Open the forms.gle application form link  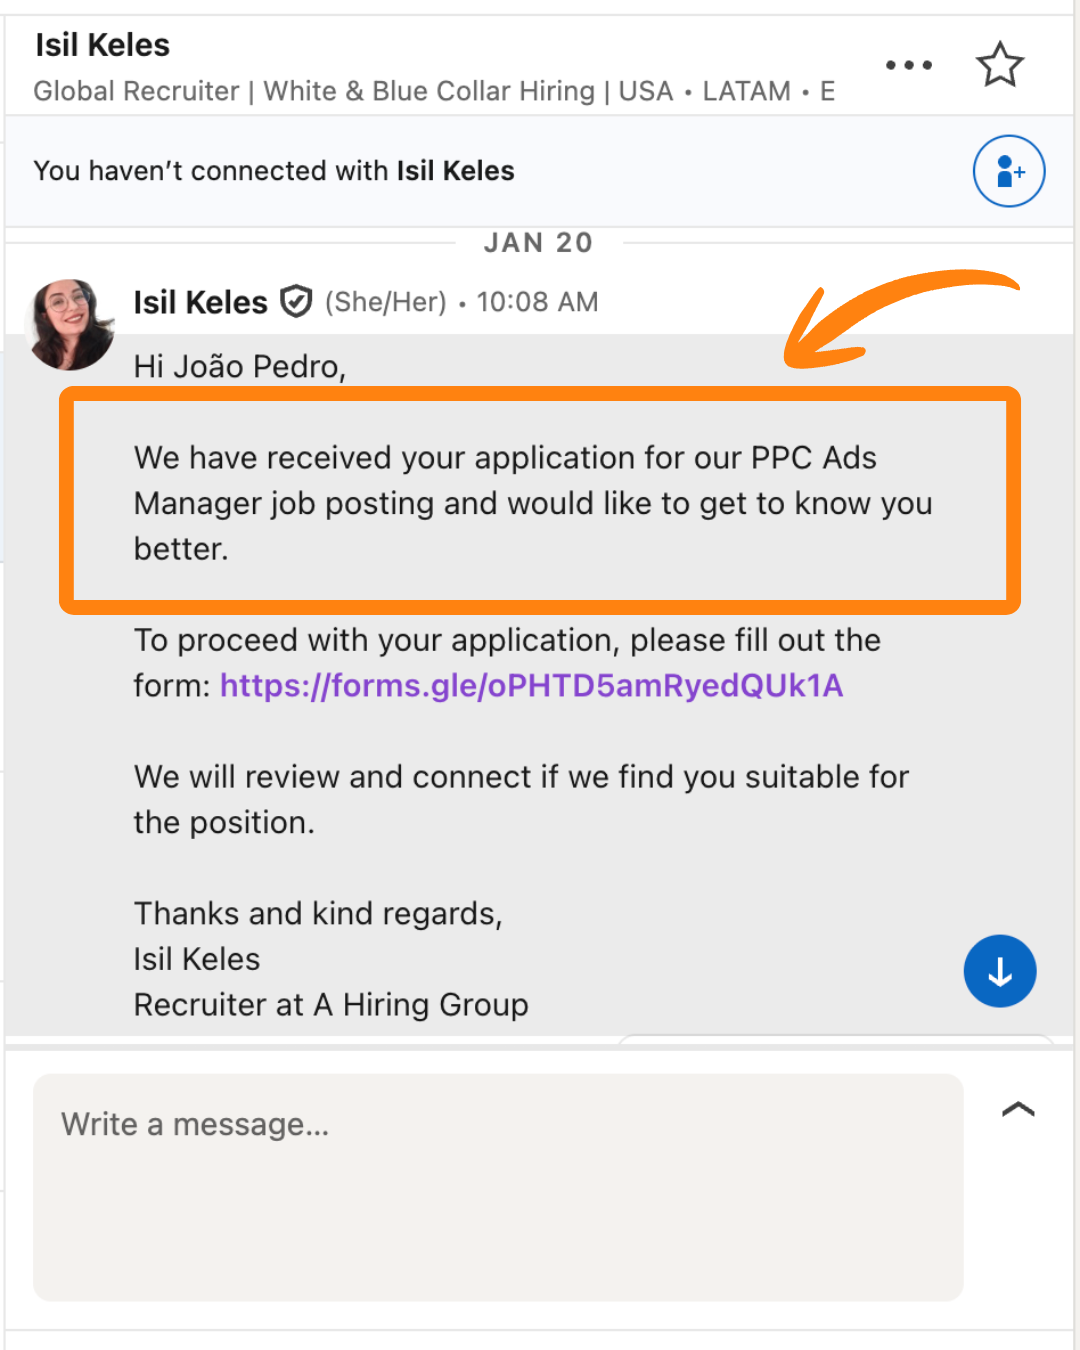[x=531, y=686]
